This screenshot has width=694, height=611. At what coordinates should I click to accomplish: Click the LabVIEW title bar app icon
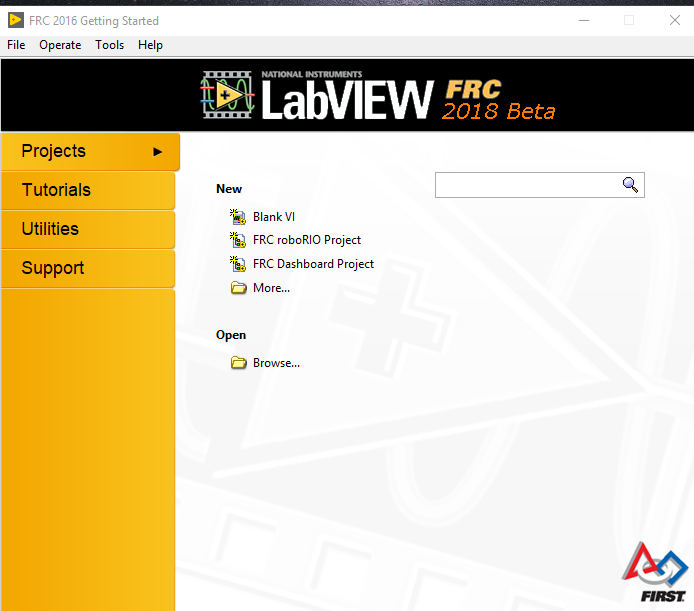click(15, 20)
